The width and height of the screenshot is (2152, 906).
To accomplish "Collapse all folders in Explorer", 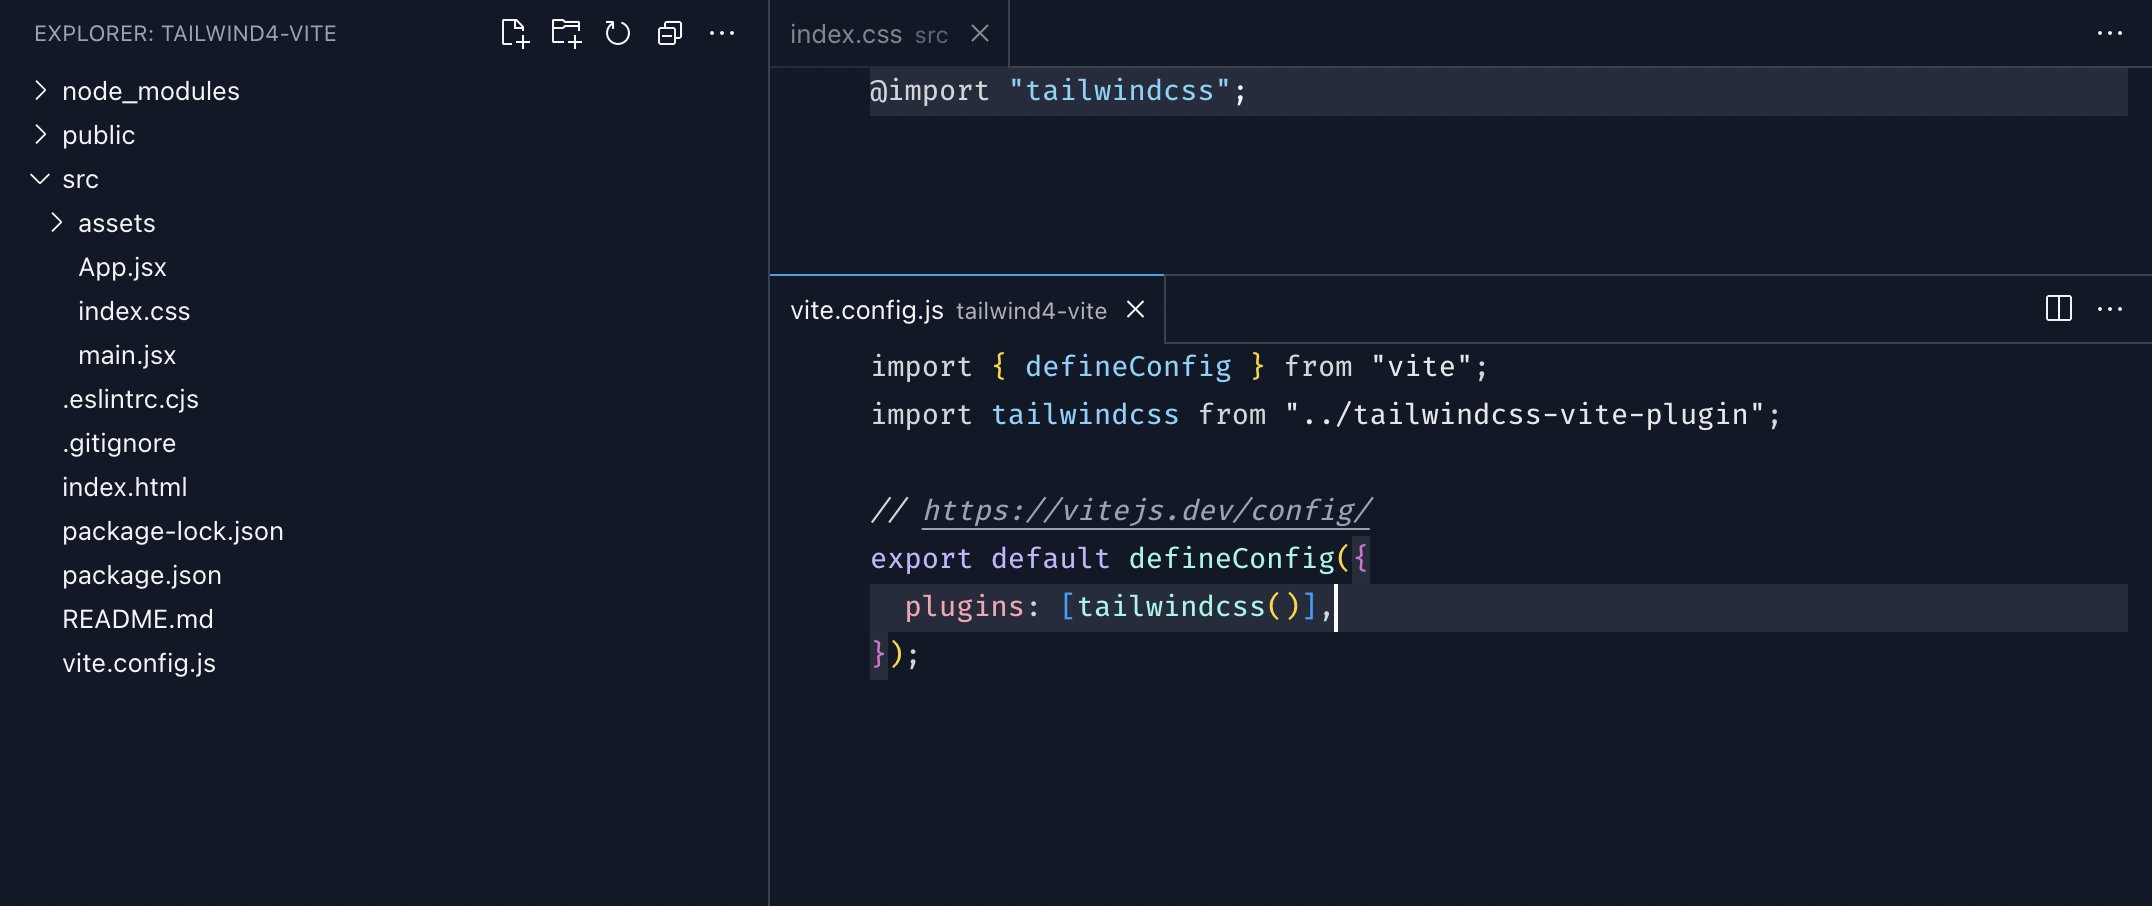I will point(670,34).
